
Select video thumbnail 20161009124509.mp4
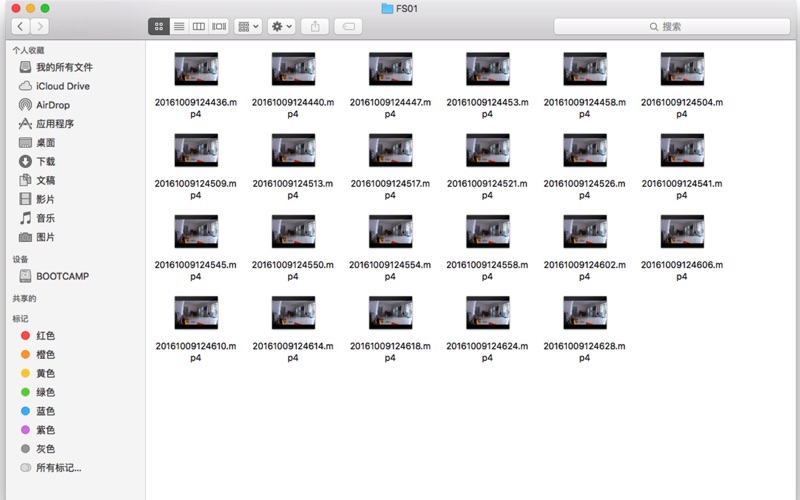196,150
